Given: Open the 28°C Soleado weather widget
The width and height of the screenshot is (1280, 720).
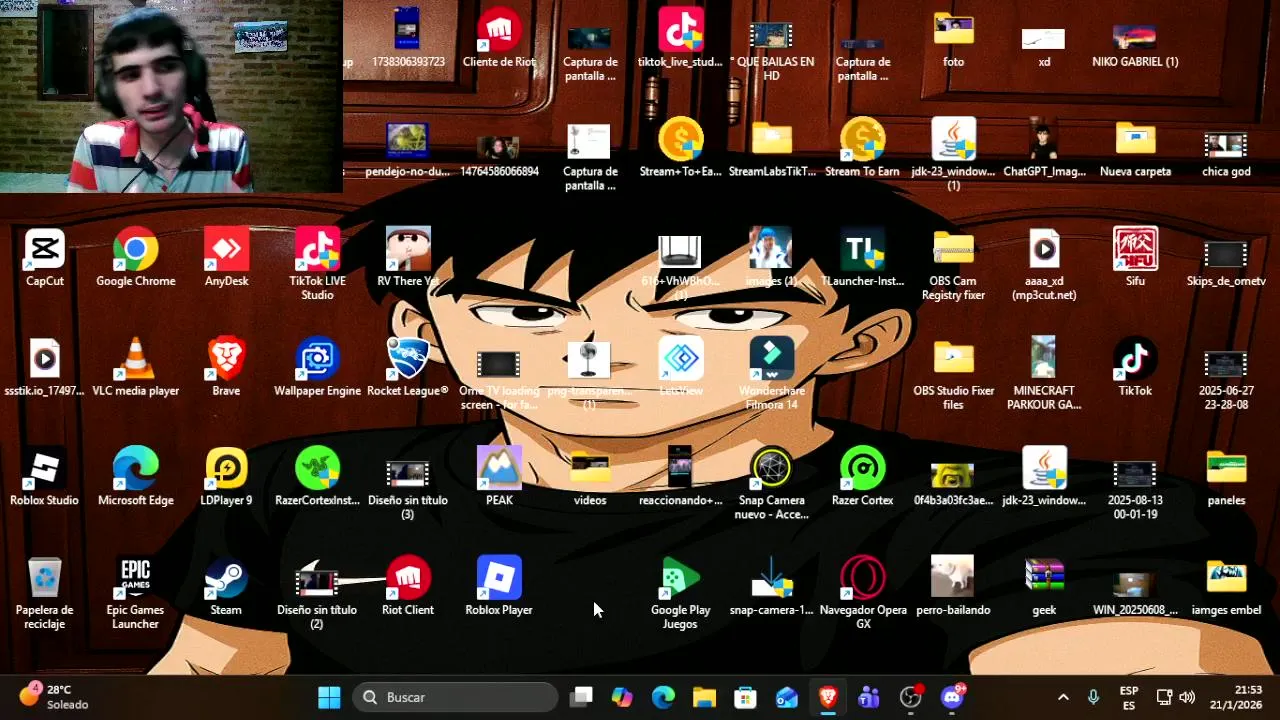Looking at the screenshot, I should pyautogui.click(x=55, y=697).
